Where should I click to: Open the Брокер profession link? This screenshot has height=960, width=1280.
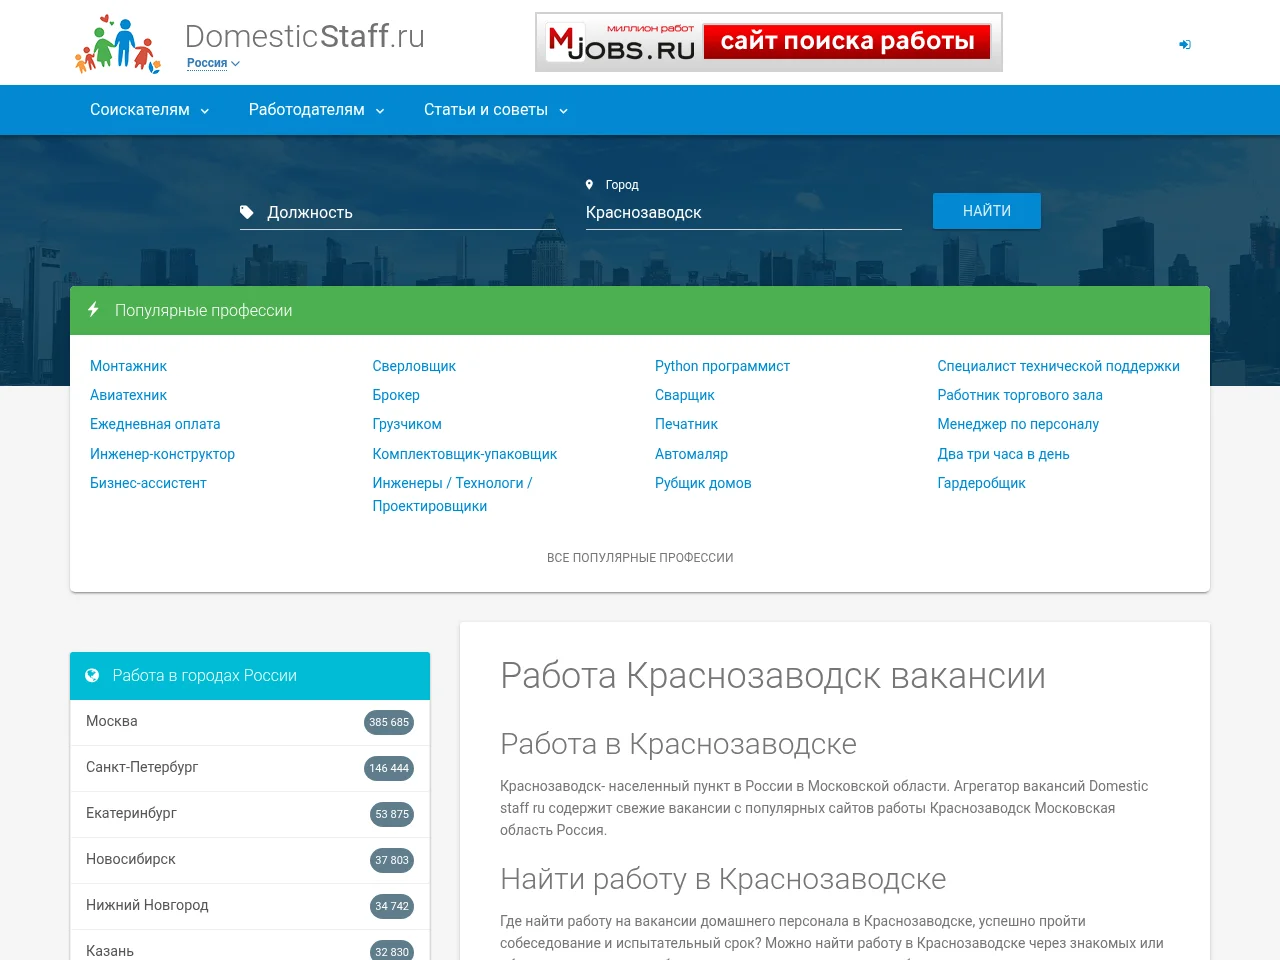click(x=396, y=395)
